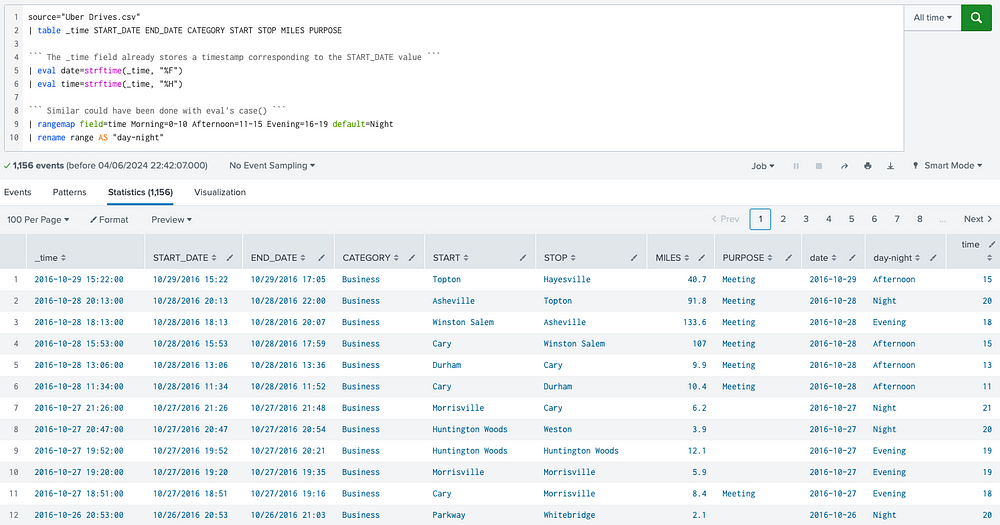The height and width of the screenshot is (525, 1000).
Task: Print the search results
Action: tap(867, 166)
